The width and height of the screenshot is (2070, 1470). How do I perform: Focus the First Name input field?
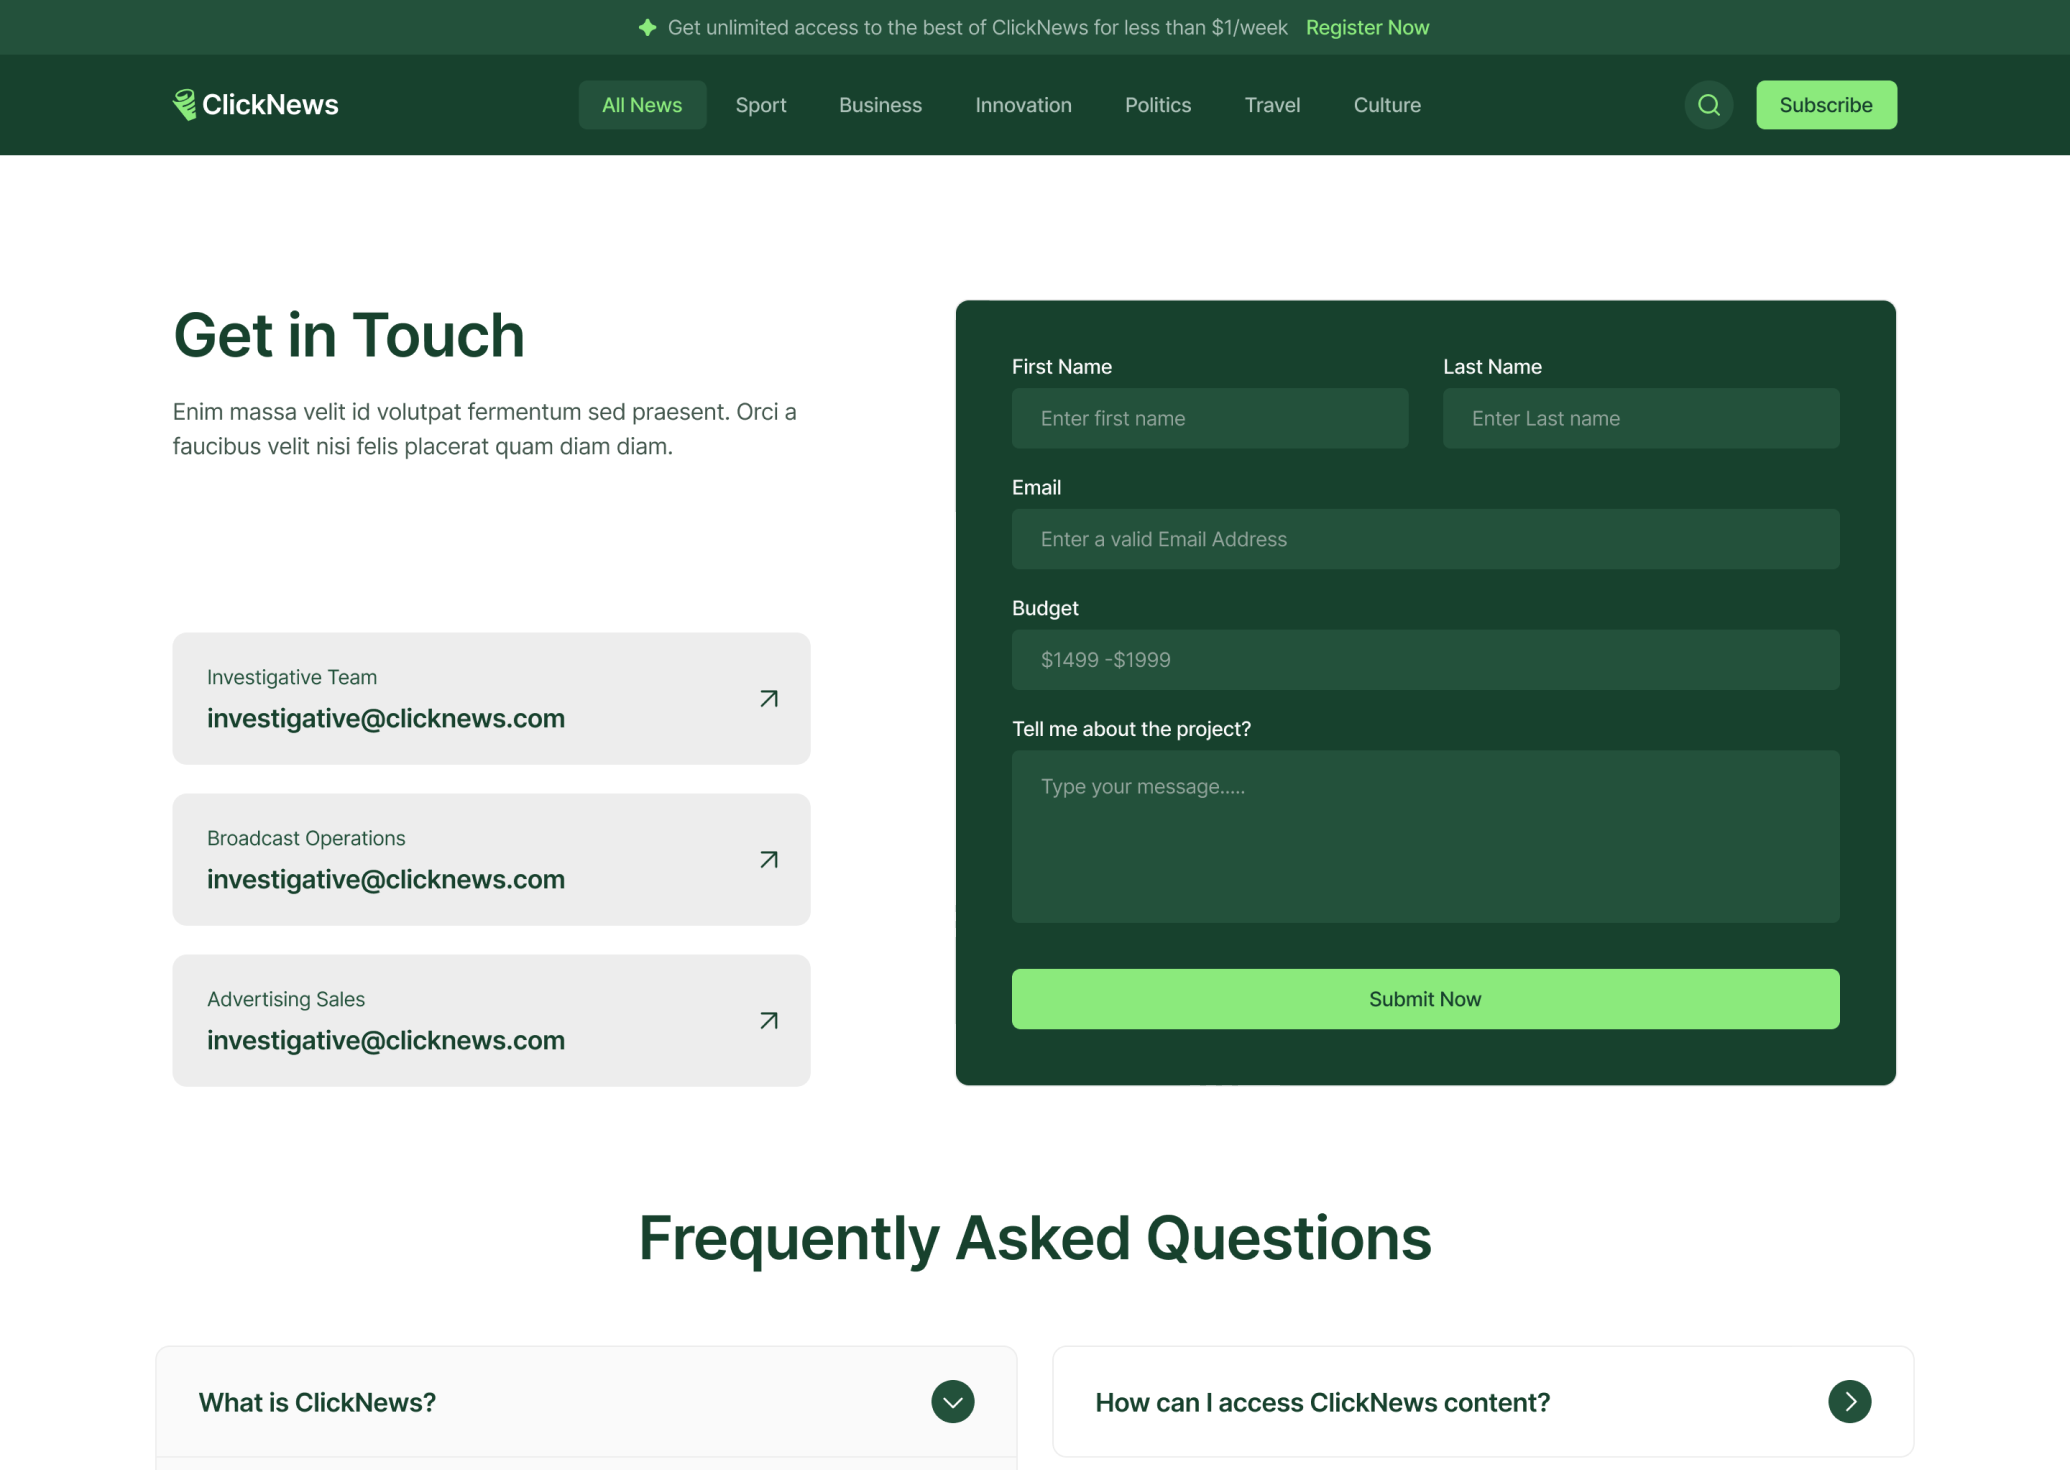tap(1209, 419)
